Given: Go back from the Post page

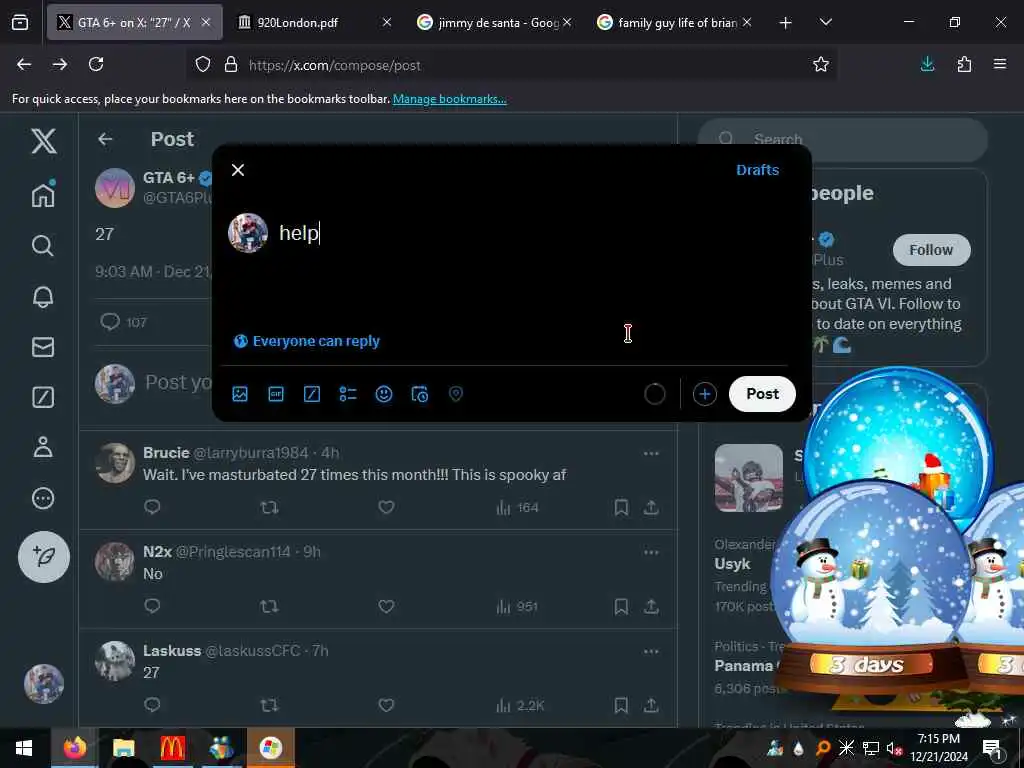Looking at the screenshot, I should coord(105,139).
